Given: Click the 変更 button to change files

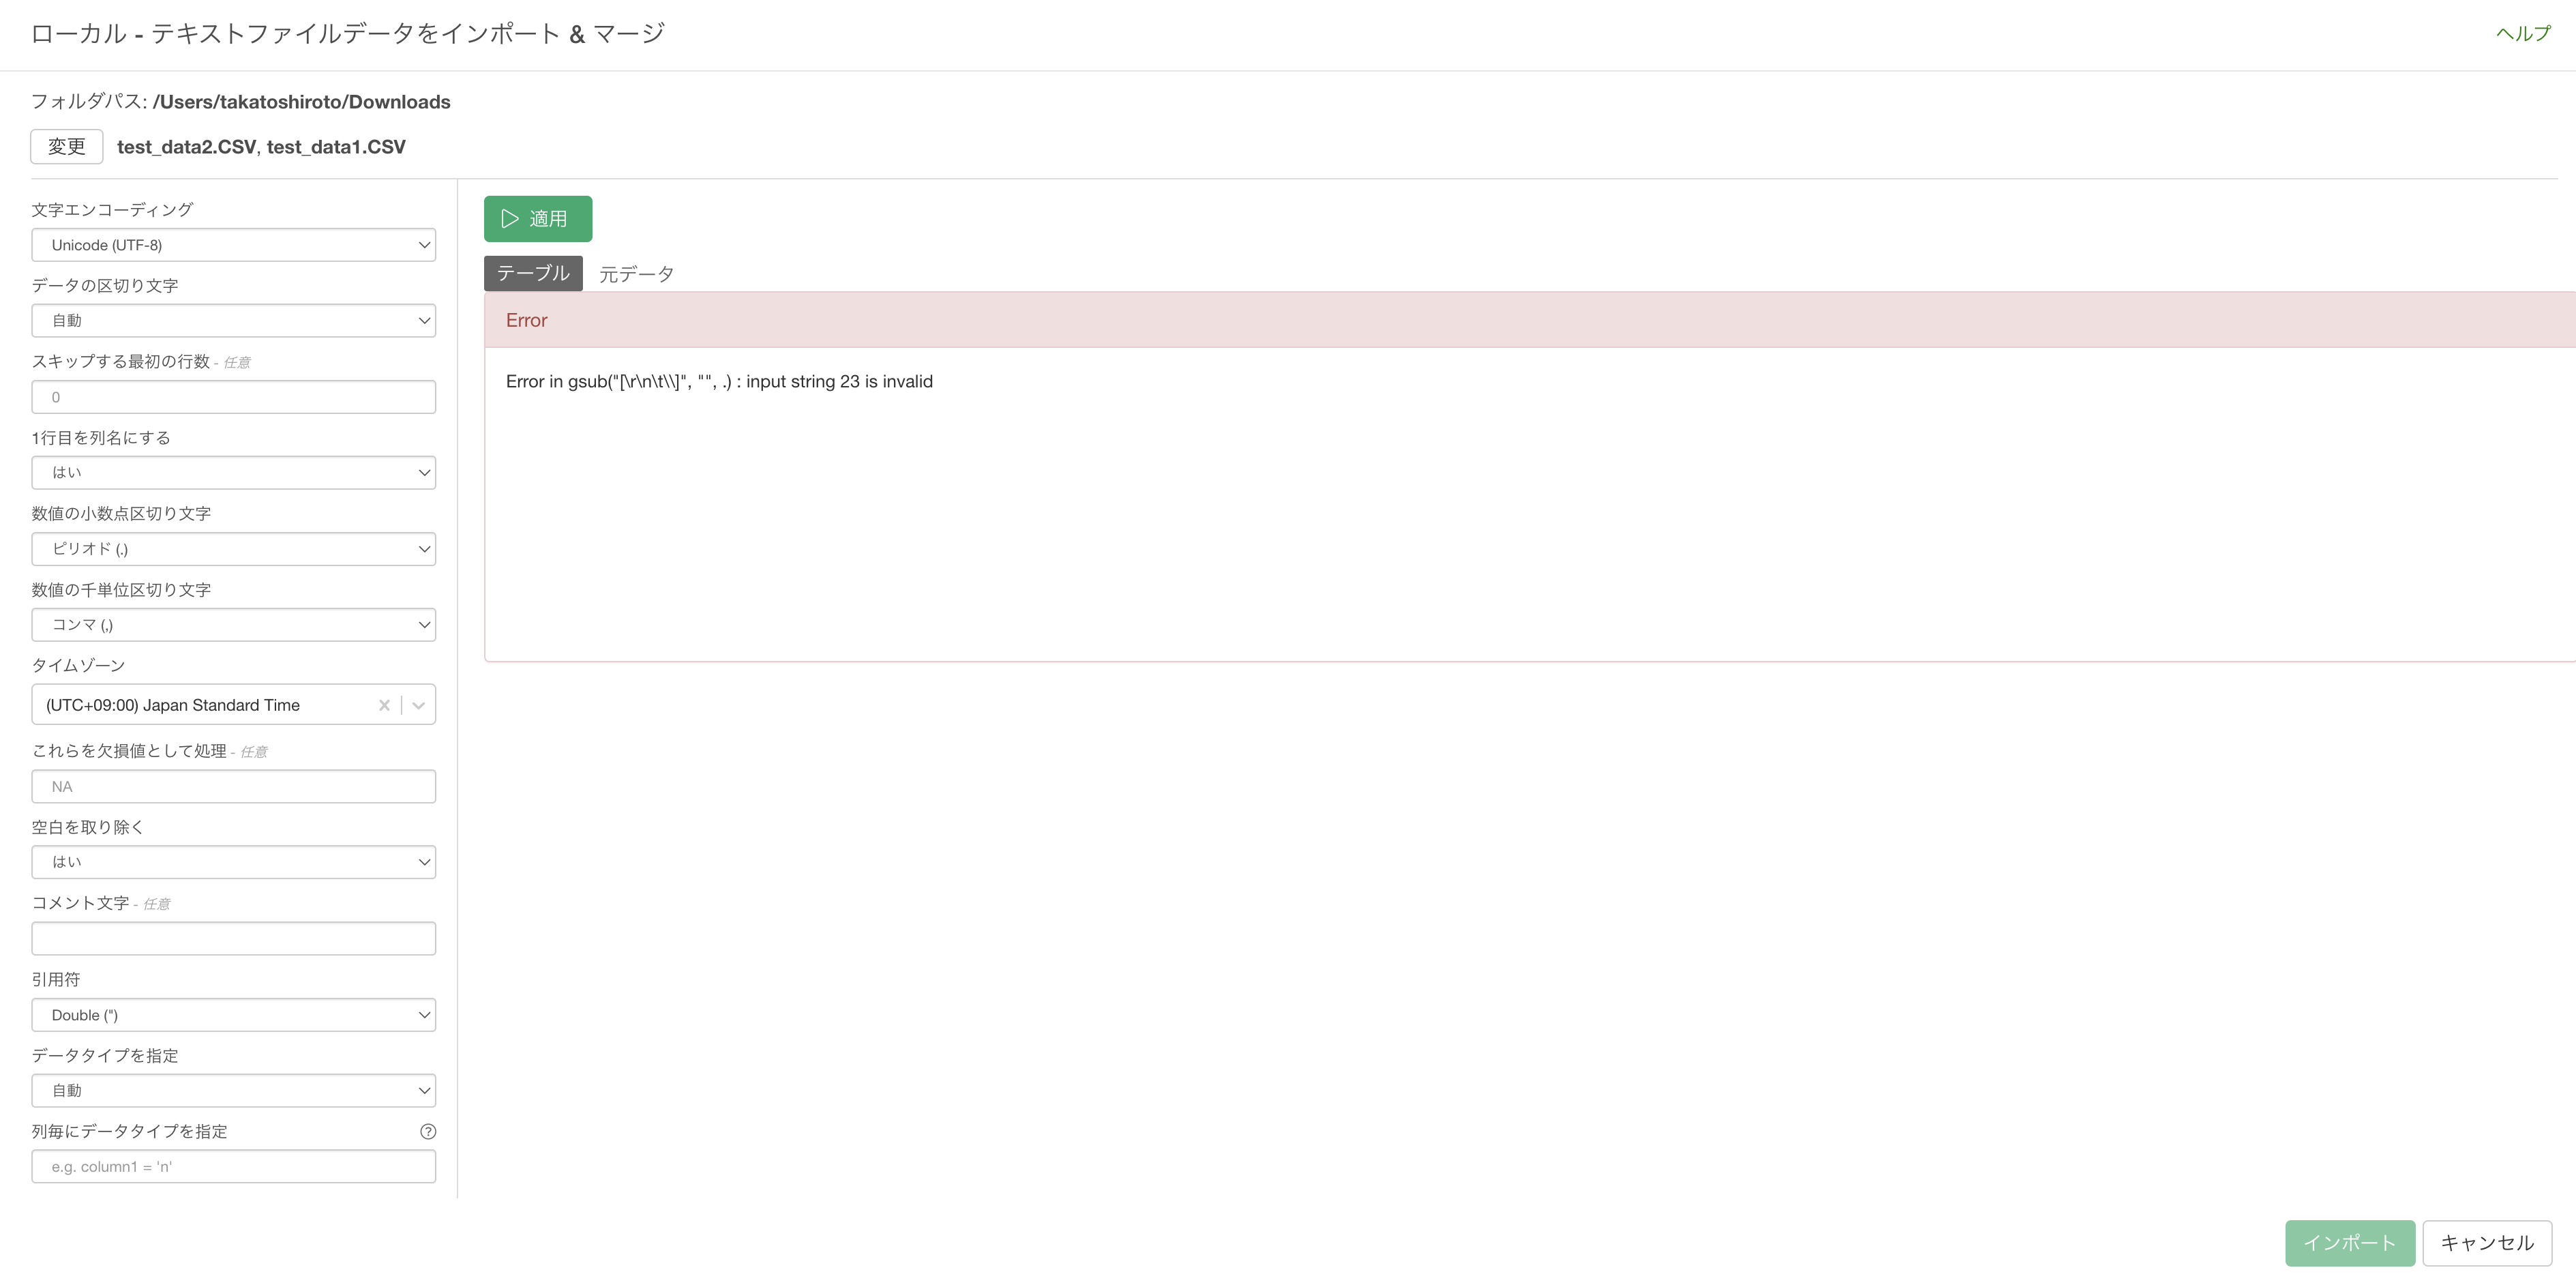Looking at the screenshot, I should pos(66,147).
